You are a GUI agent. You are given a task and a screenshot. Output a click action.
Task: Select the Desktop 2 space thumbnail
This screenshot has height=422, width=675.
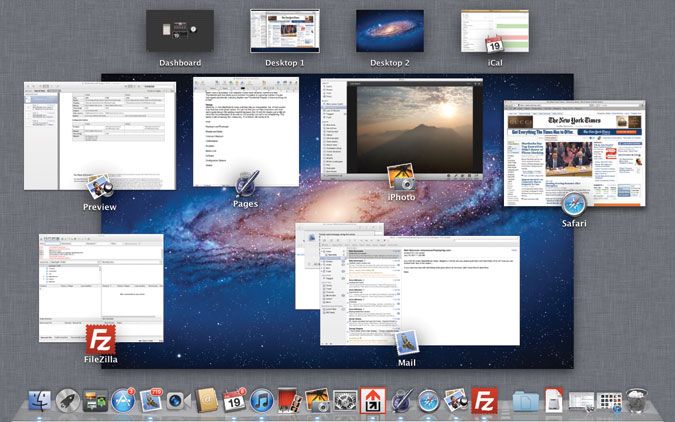tap(389, 31)
